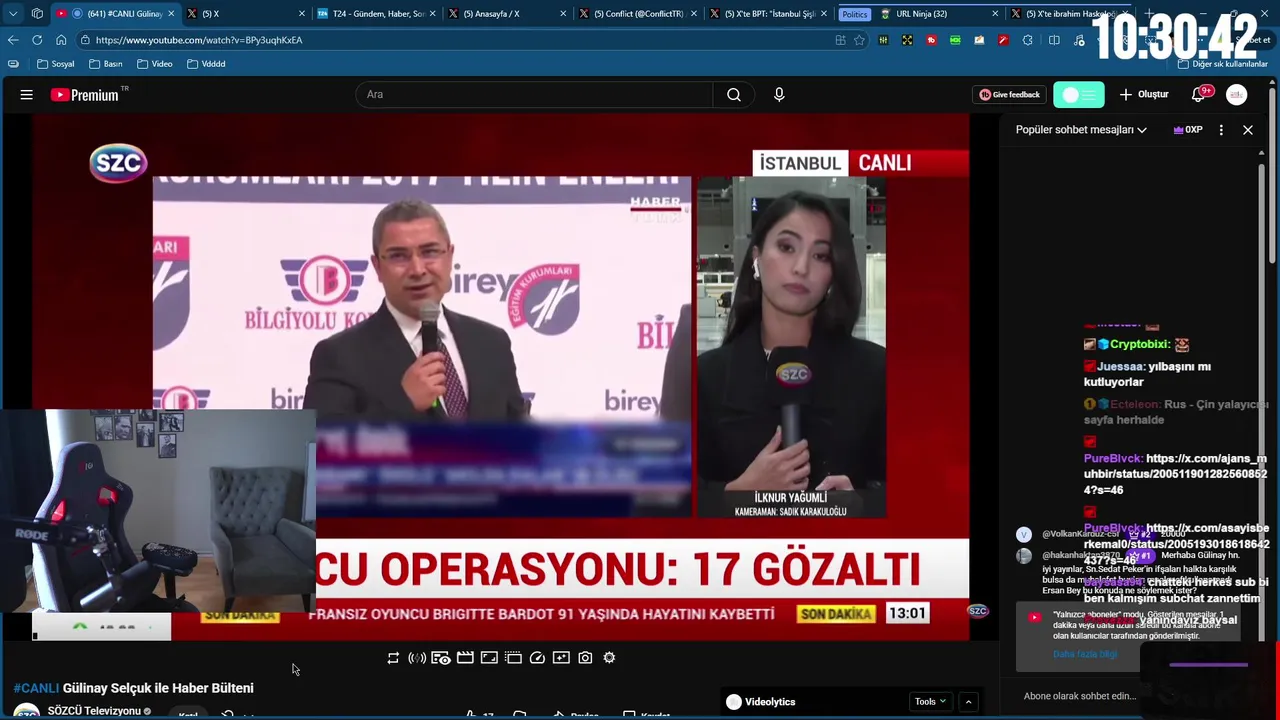This screenshot has width=1280, height=720.
Task: Open the Oluştur create menu
Action: (1143, 95)
